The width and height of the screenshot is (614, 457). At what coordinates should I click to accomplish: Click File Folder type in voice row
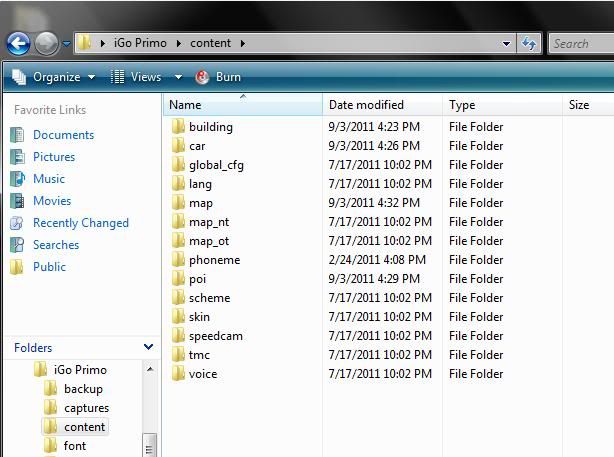(476, 374)
